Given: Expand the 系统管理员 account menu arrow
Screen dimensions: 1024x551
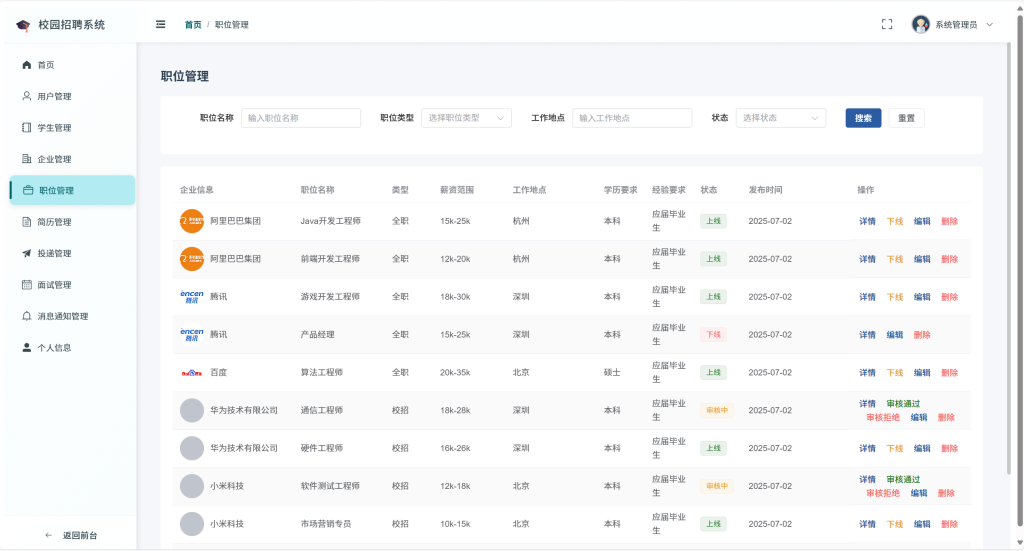Looking at the screenshot, I should click(x=989, y=25).
